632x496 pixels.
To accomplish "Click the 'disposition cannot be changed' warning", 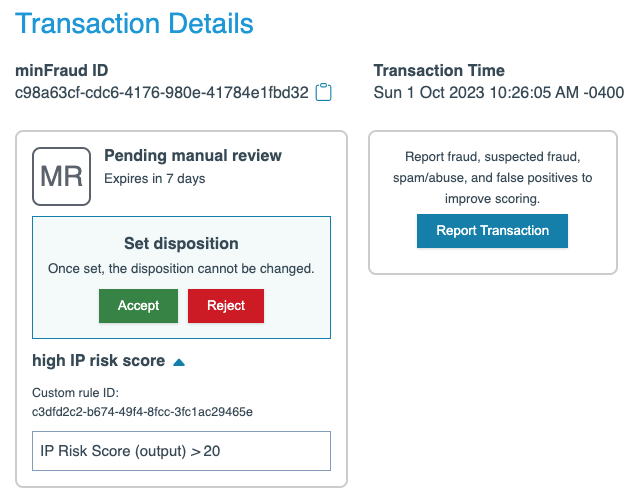I will 181,269.
